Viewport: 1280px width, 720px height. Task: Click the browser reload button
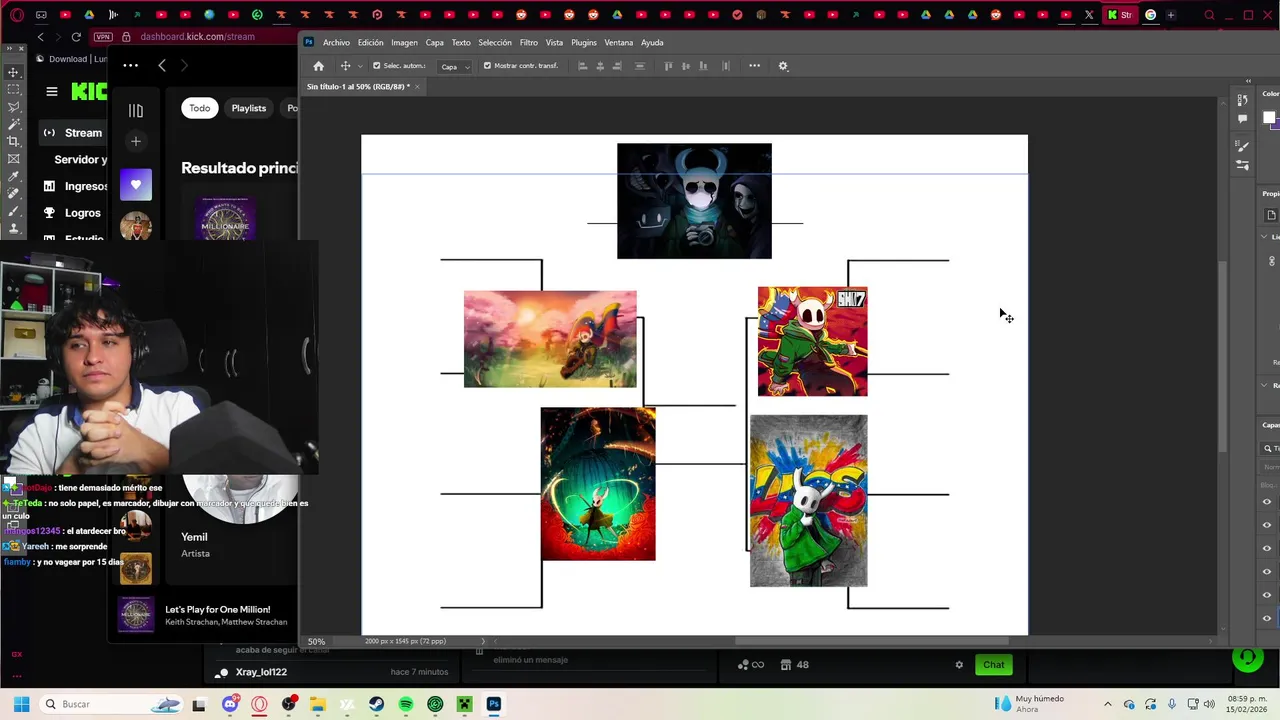point(76,37)
